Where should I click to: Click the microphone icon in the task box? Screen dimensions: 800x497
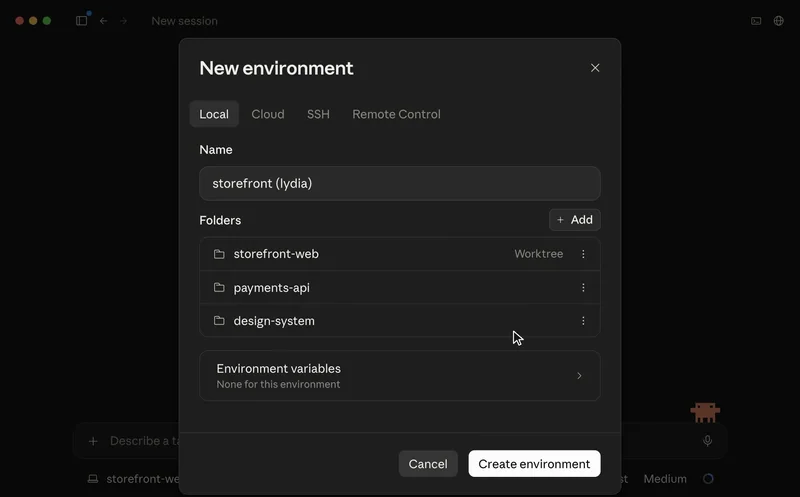coord(708,441)
